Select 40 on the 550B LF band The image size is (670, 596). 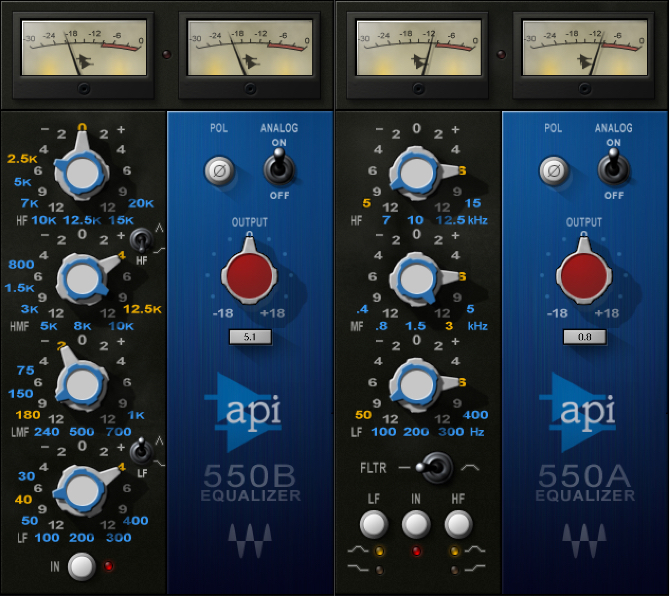[x=24, y=499]
